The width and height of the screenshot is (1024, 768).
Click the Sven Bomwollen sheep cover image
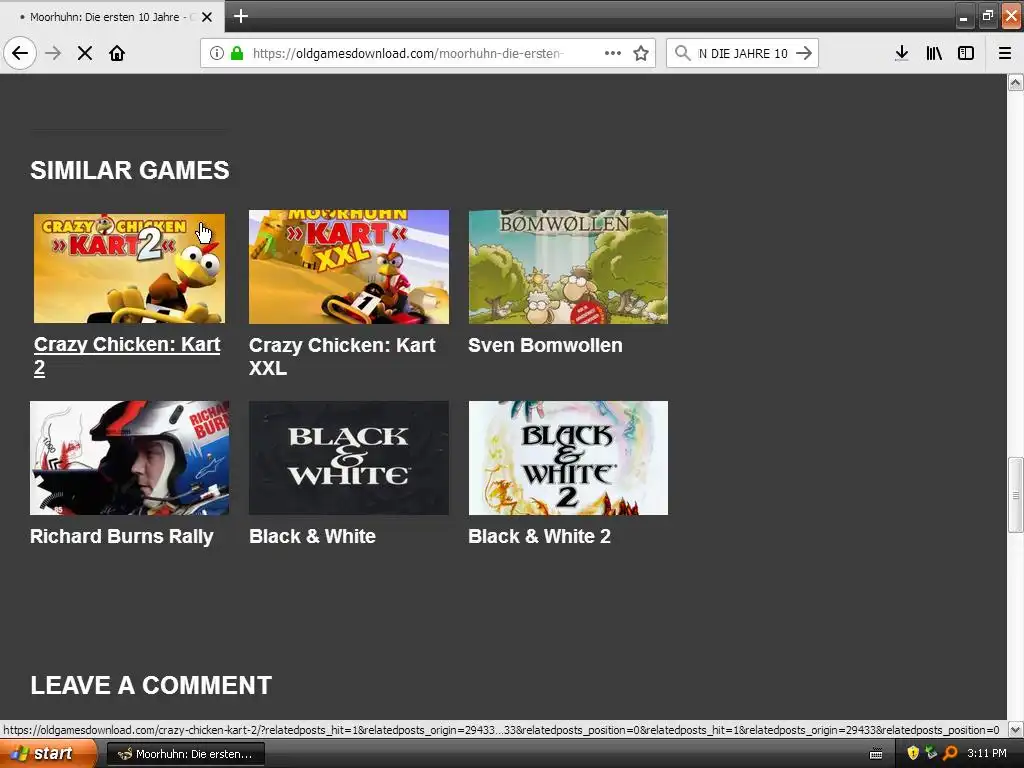pyautogui.click(x=568, y=266)
